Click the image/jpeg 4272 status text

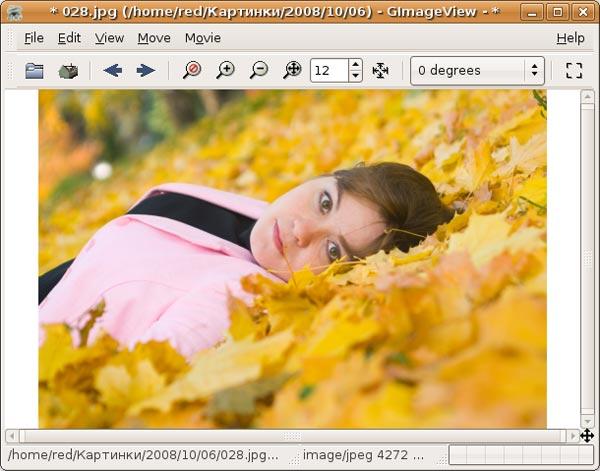coord(364,455)
